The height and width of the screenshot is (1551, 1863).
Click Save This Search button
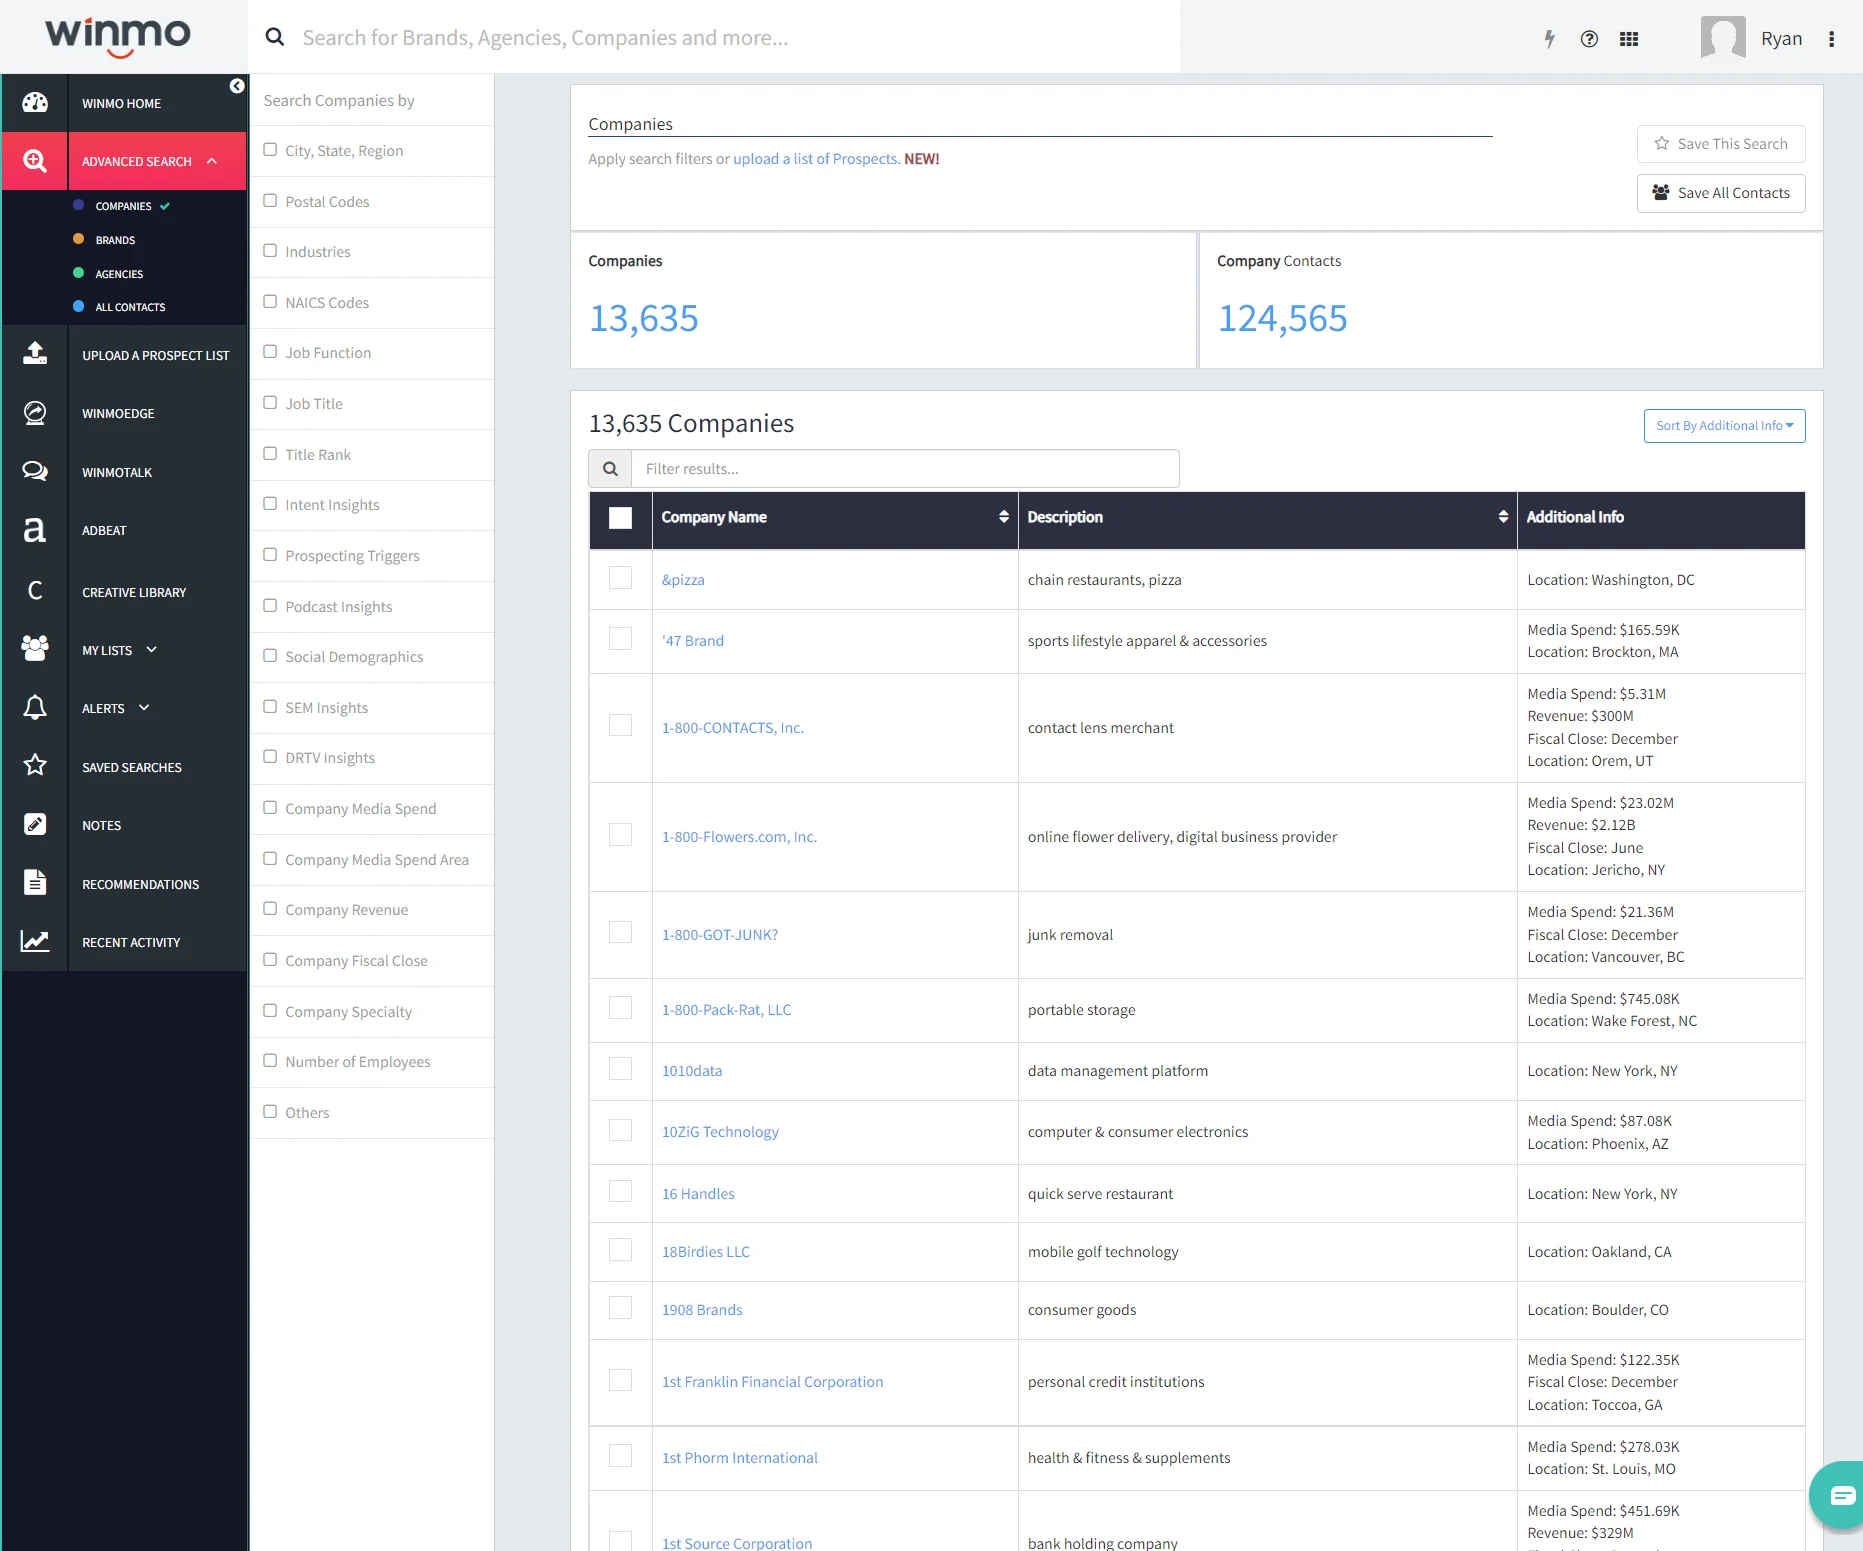[1721, 144]
